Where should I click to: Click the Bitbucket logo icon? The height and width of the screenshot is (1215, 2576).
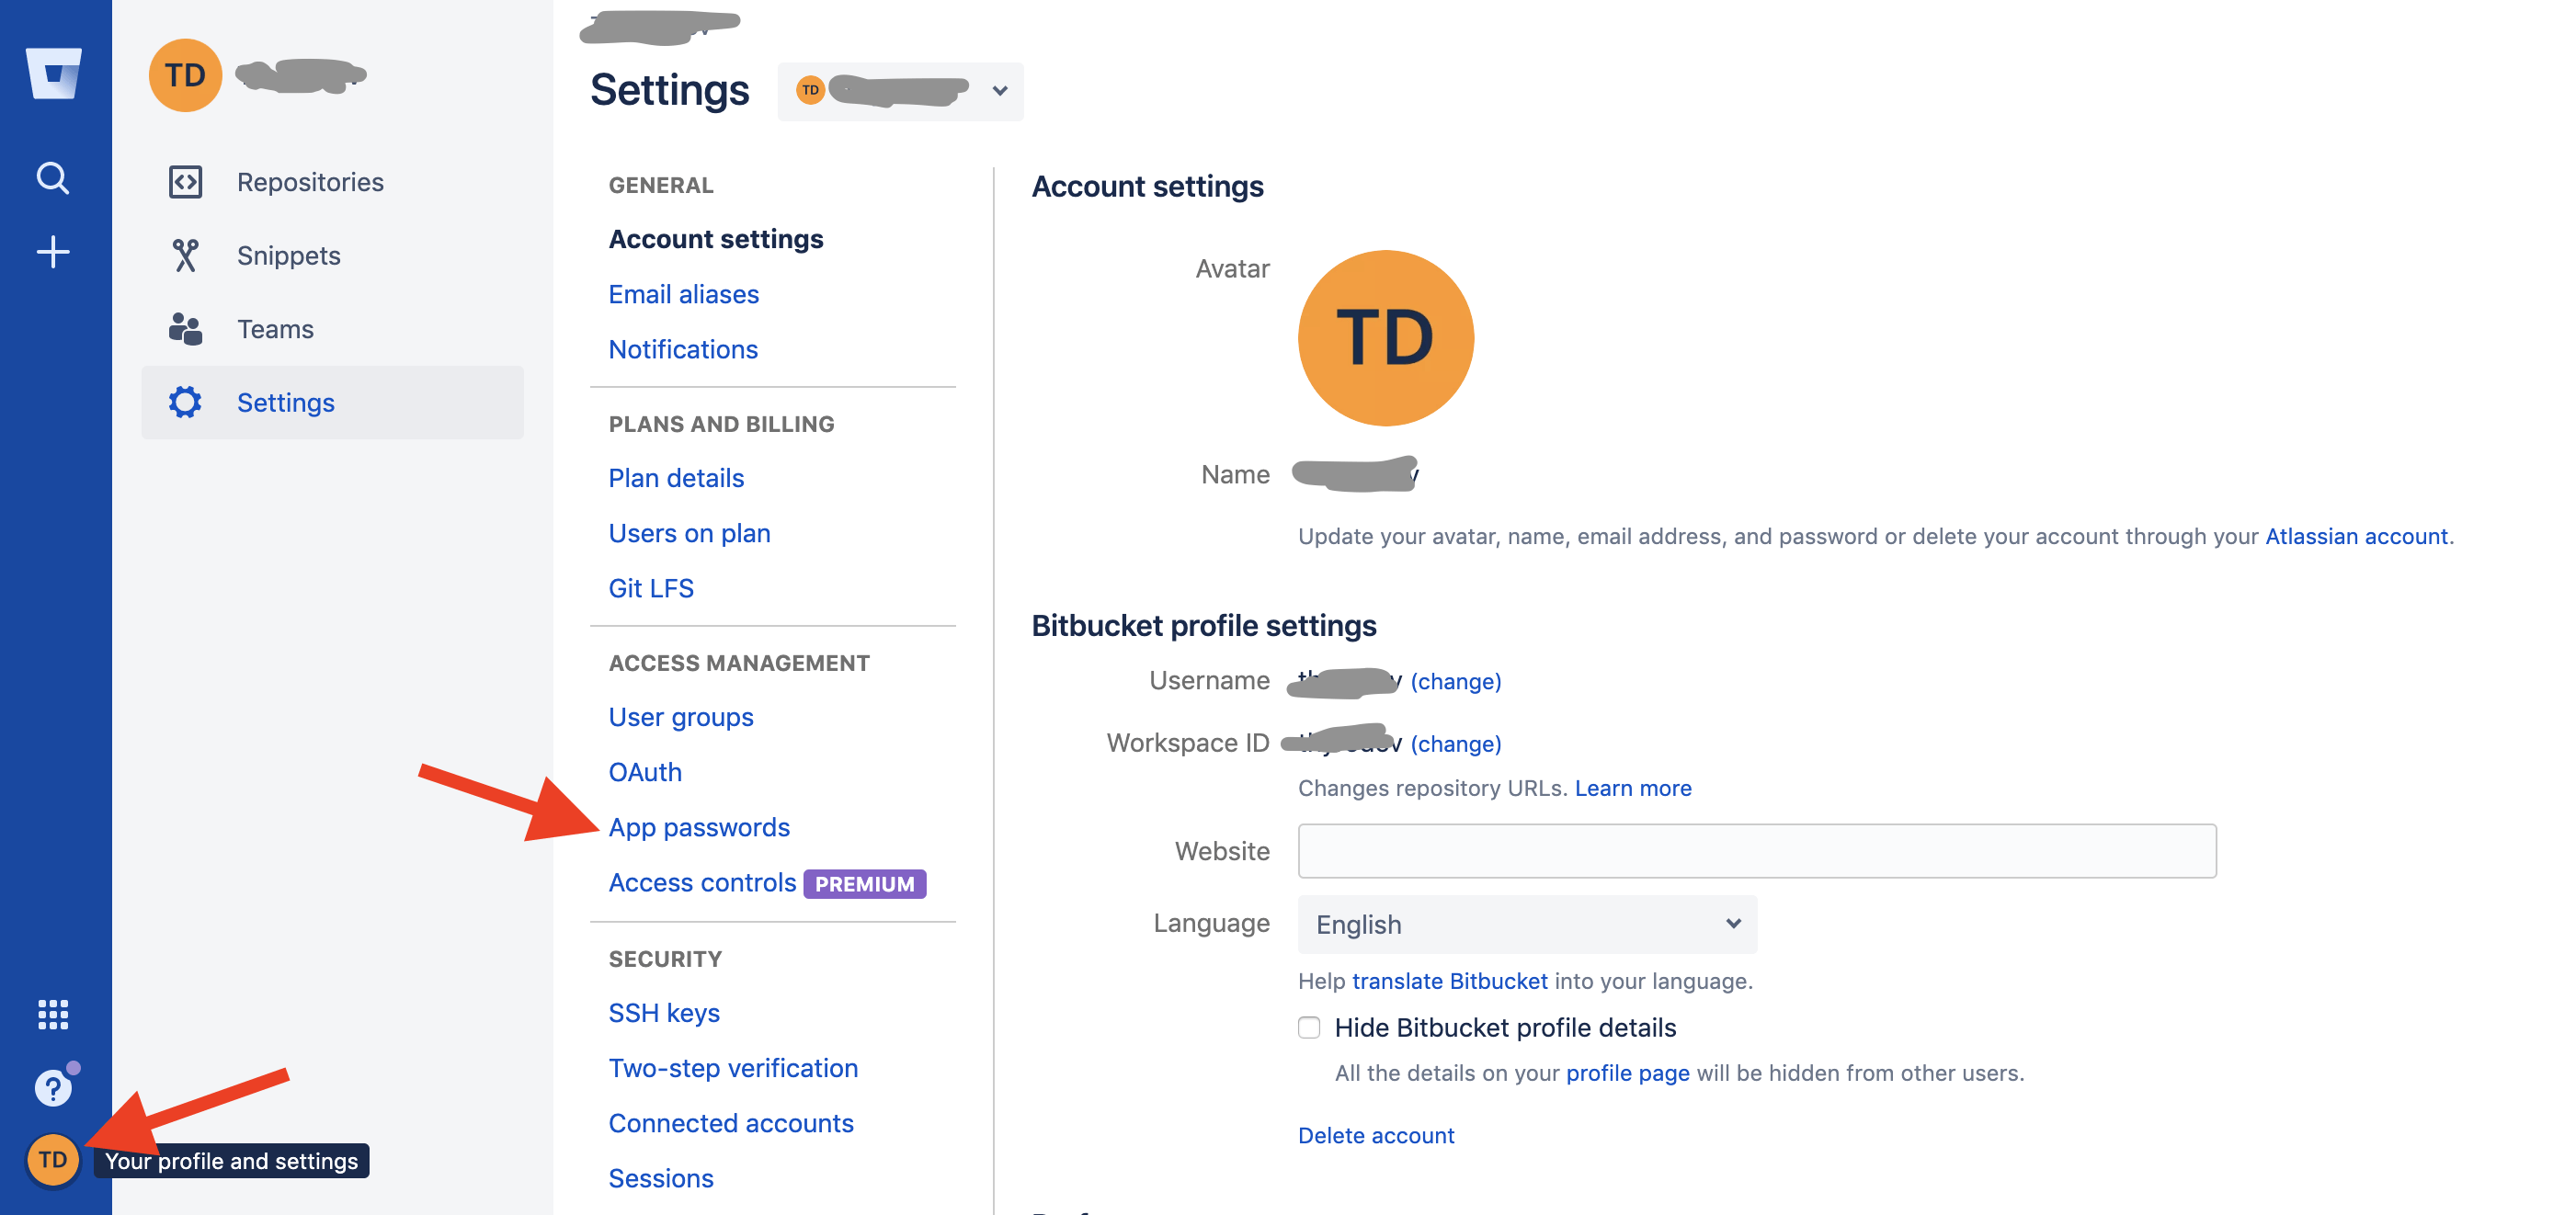click(54, 73)
